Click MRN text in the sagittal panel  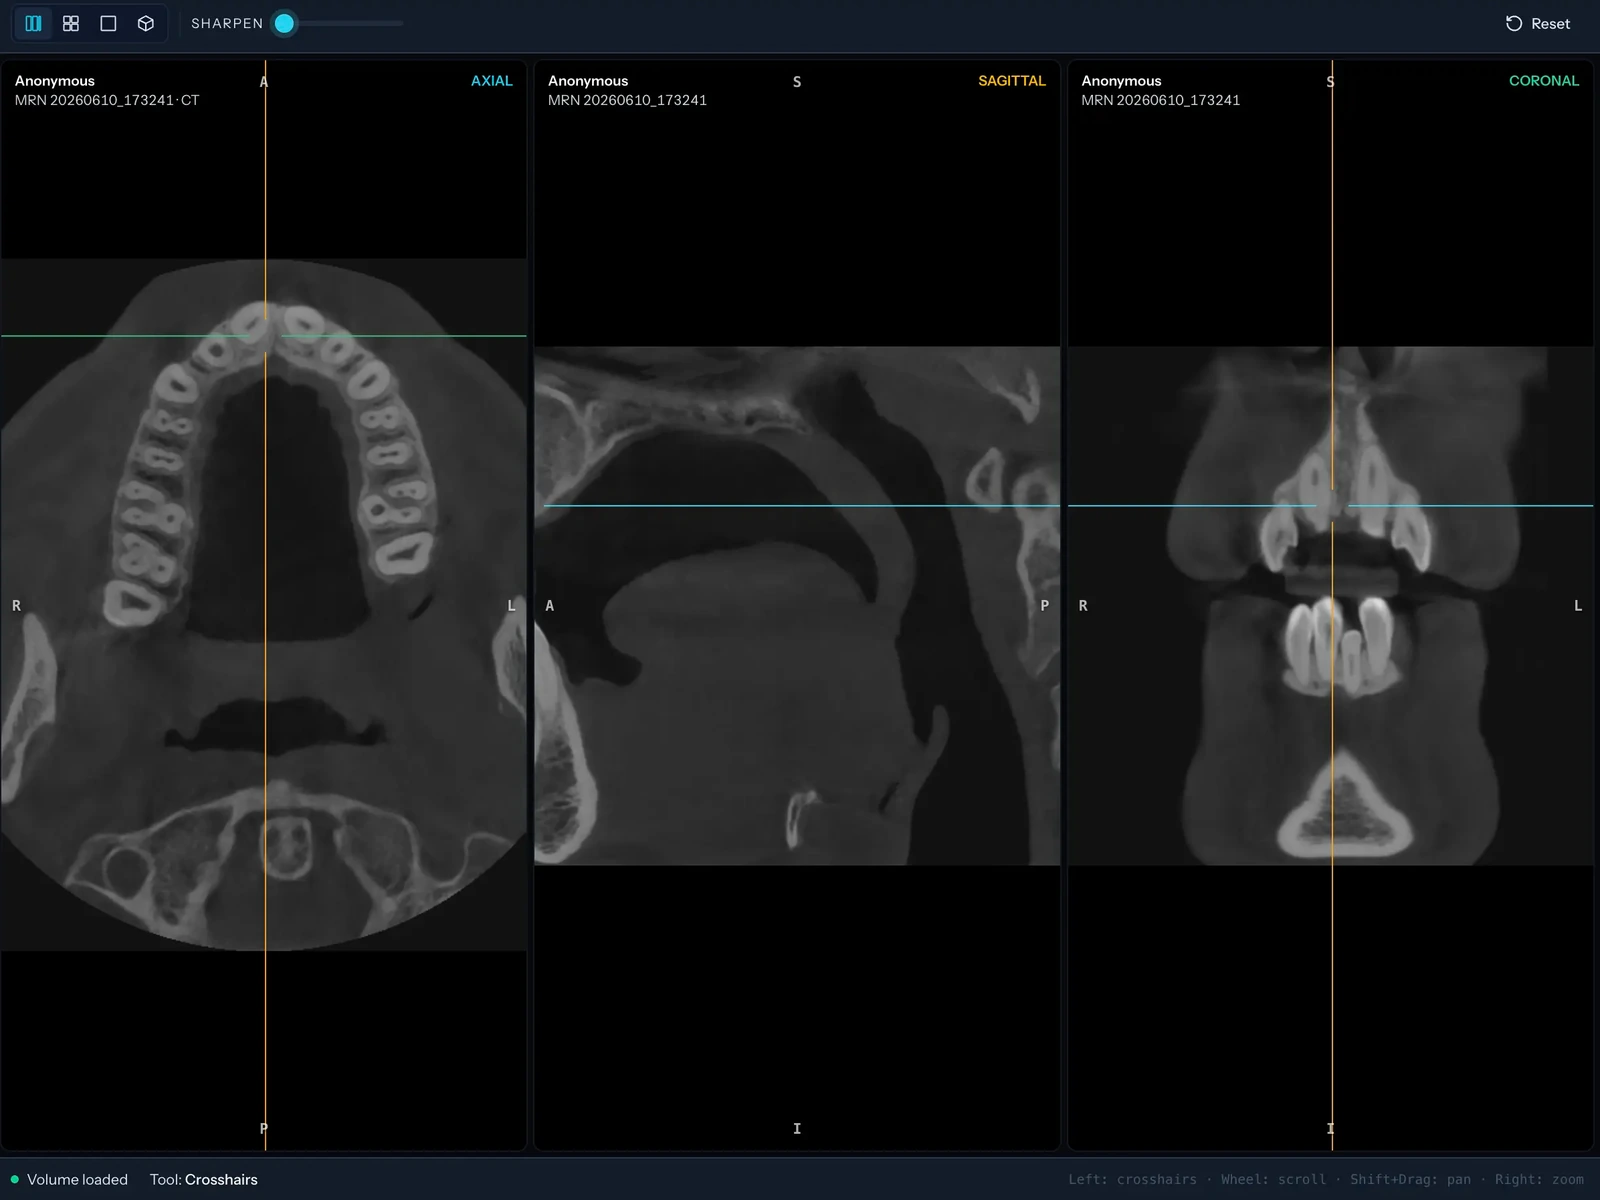point(627,100)
